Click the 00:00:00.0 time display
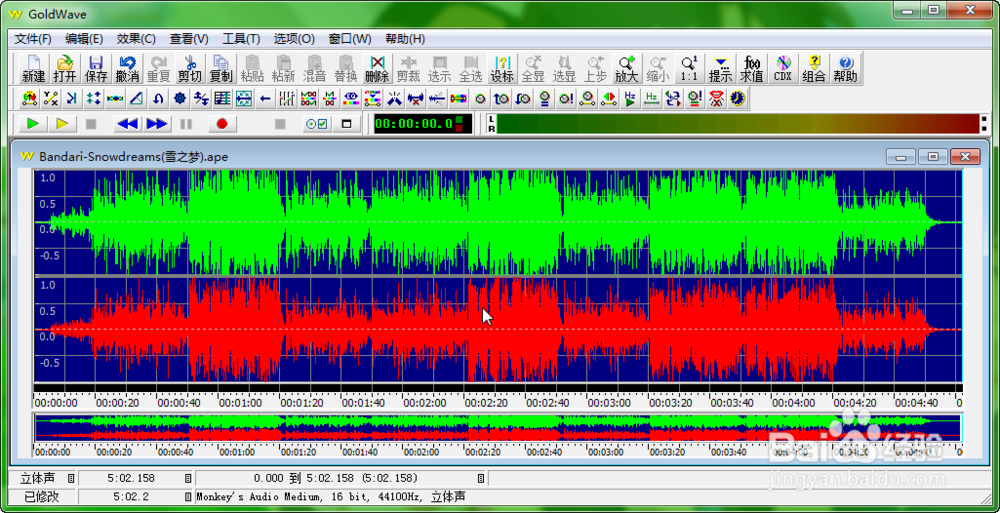The width and height of the screenshot is (1000, 513). [423, 124]
